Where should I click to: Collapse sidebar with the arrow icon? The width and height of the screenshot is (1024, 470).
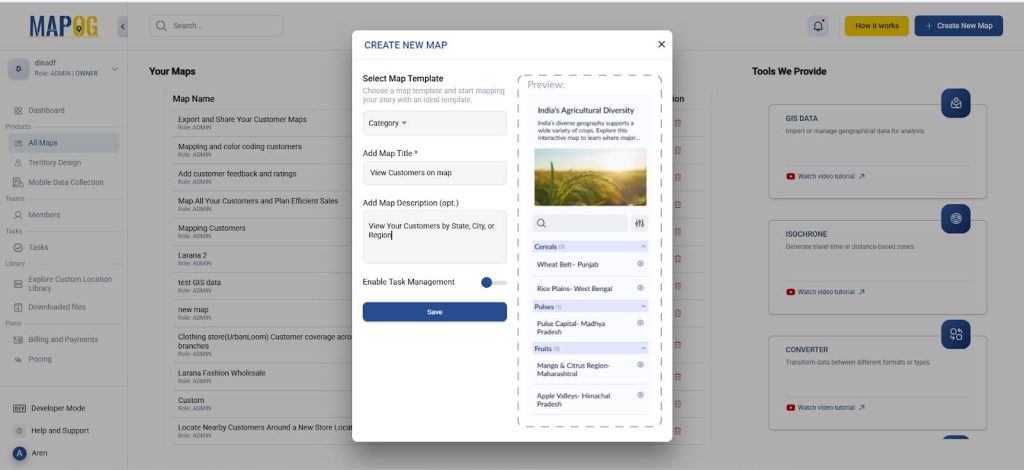[x=122, y=26]
